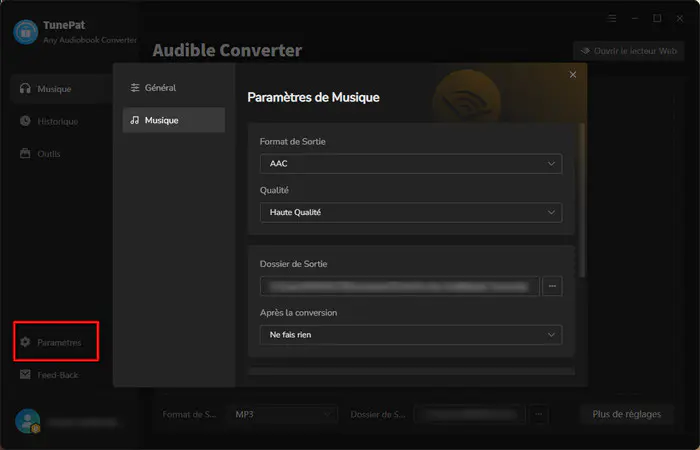
Task: Switch to the Général settings tab
Action: click(x=174, y=88)
